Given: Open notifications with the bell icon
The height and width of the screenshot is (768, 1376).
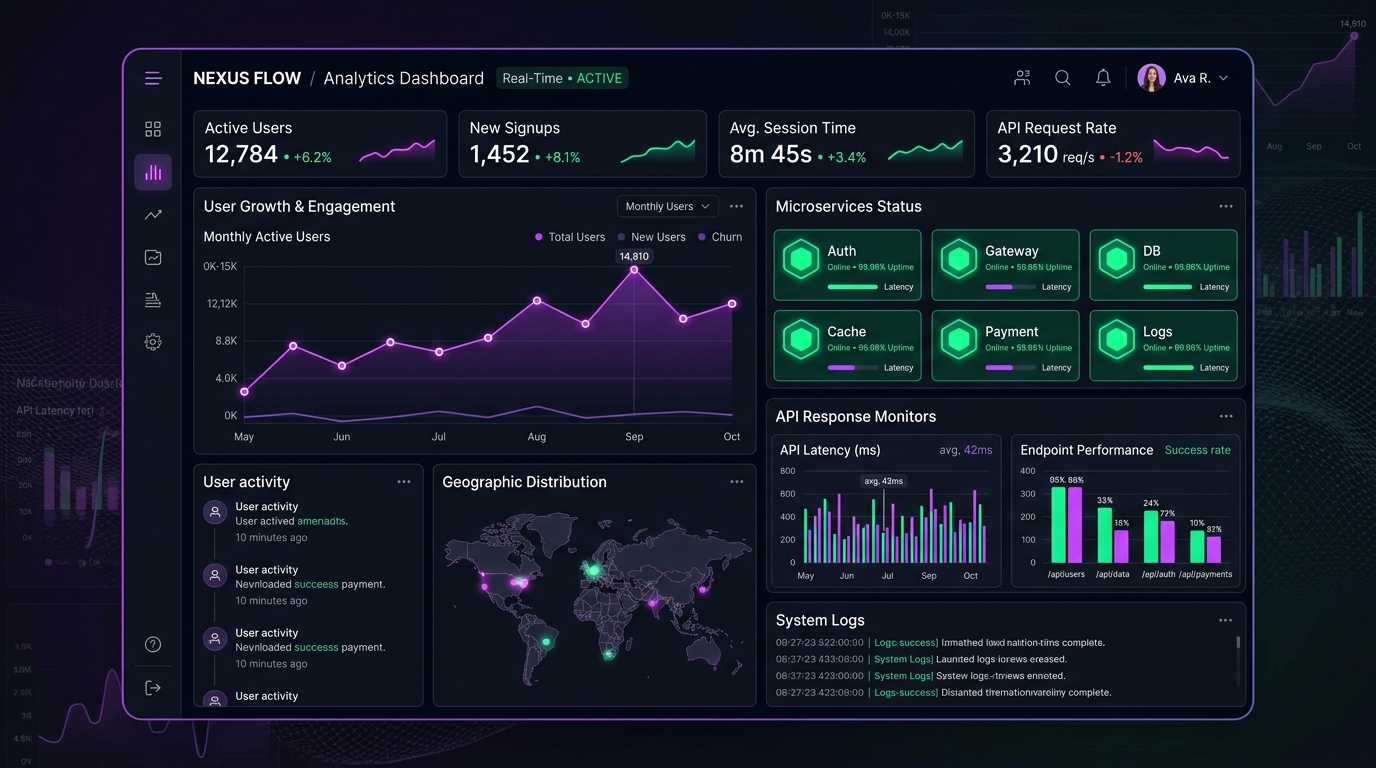Looking at the screenshot, I should click(x=1103, y=78).
